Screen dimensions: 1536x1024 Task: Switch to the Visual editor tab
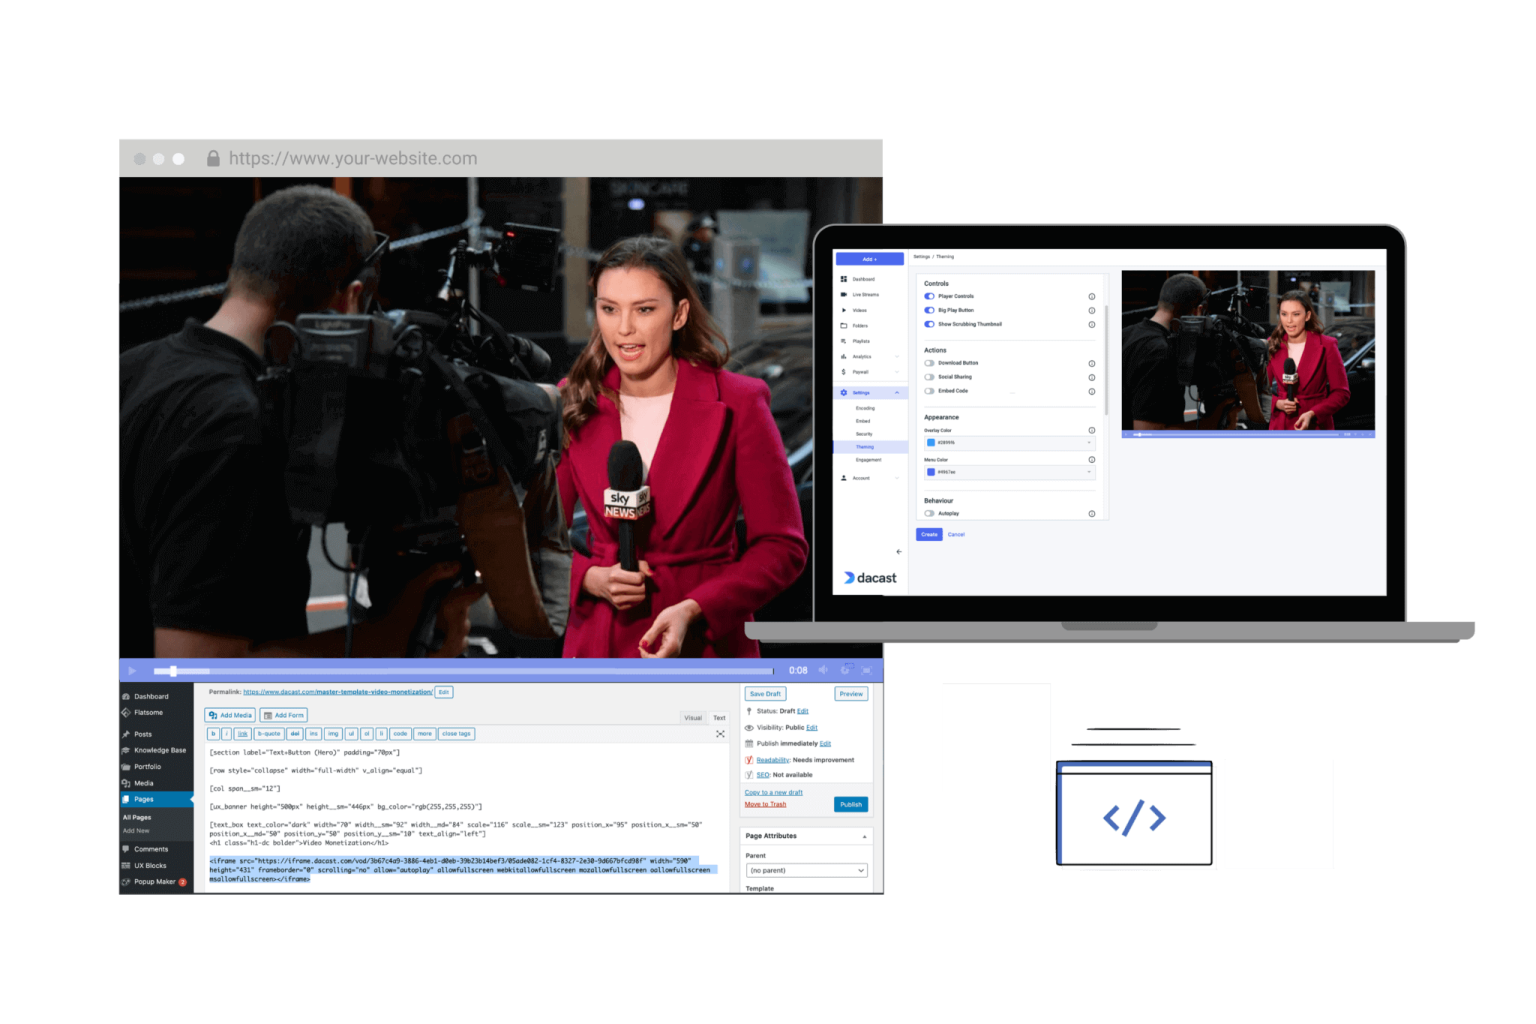pos(693,718)
